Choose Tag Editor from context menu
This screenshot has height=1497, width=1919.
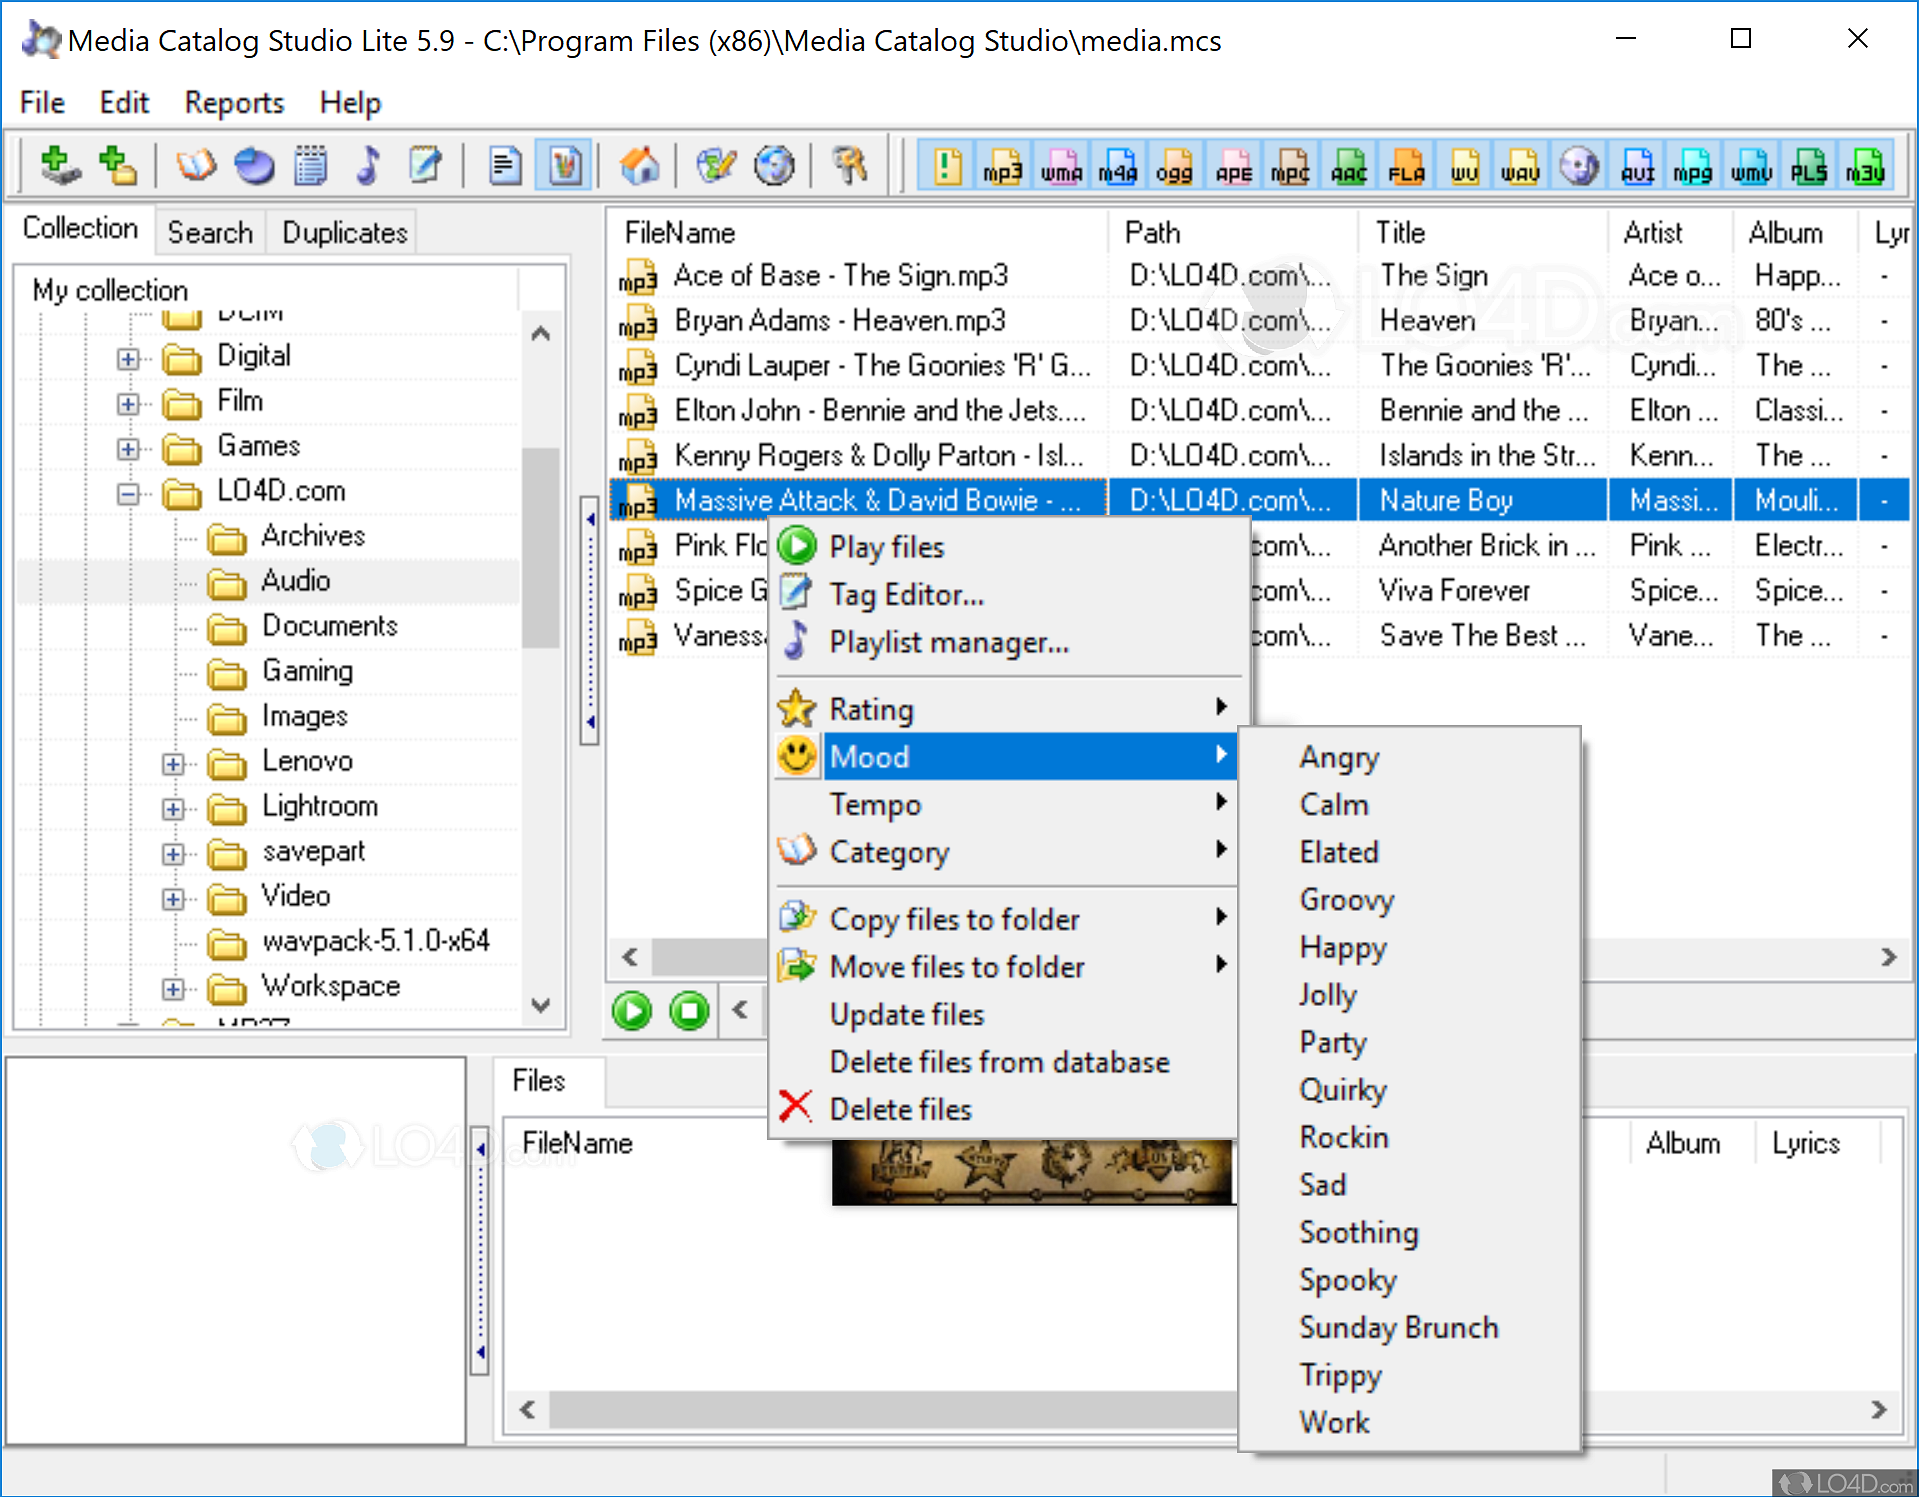click(906, 595)
